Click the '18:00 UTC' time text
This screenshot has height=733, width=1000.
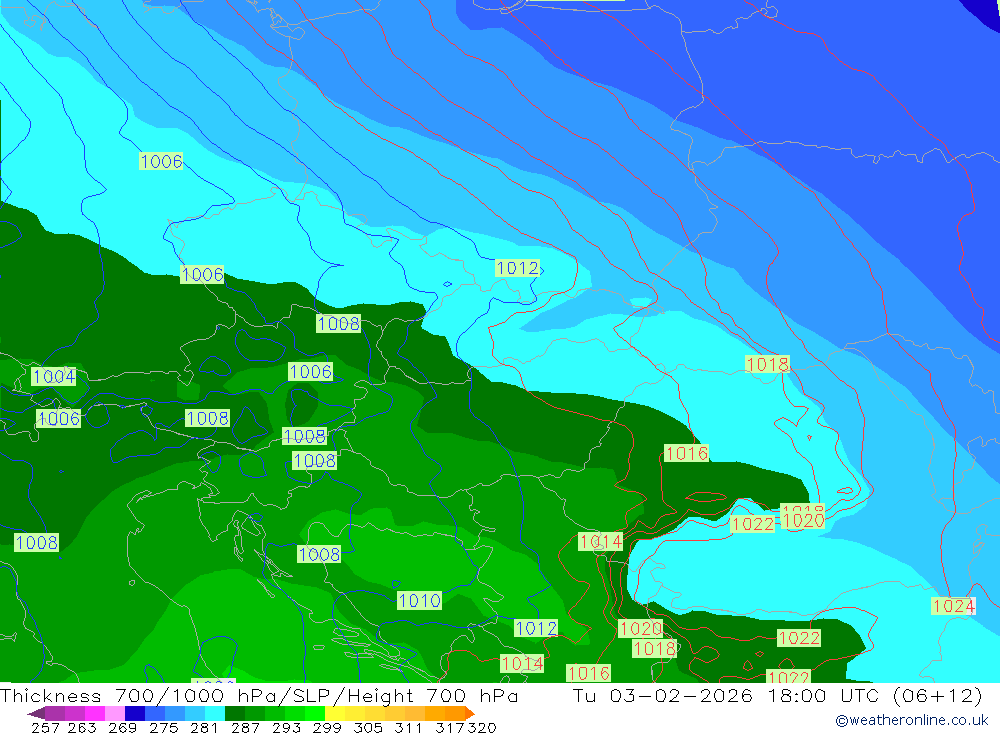click(x=823, y=695)
